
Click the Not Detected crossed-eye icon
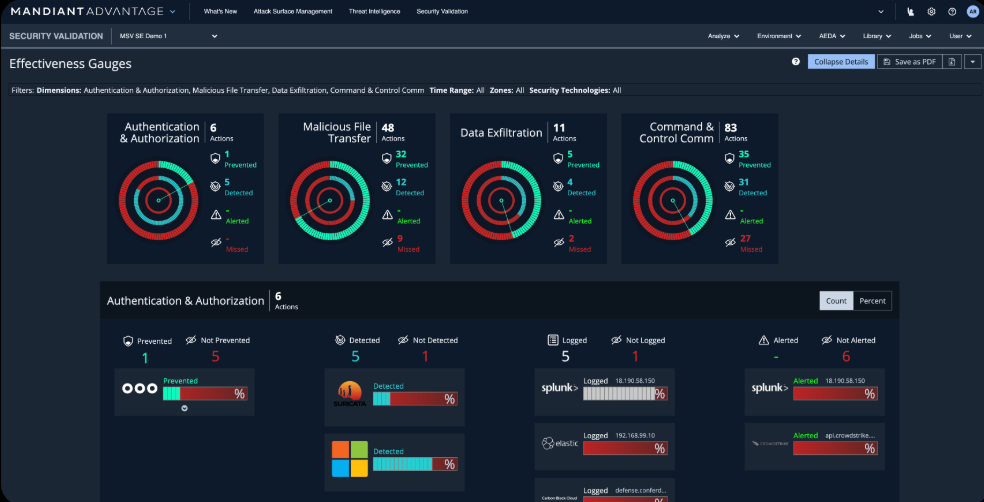pos(403,340)
